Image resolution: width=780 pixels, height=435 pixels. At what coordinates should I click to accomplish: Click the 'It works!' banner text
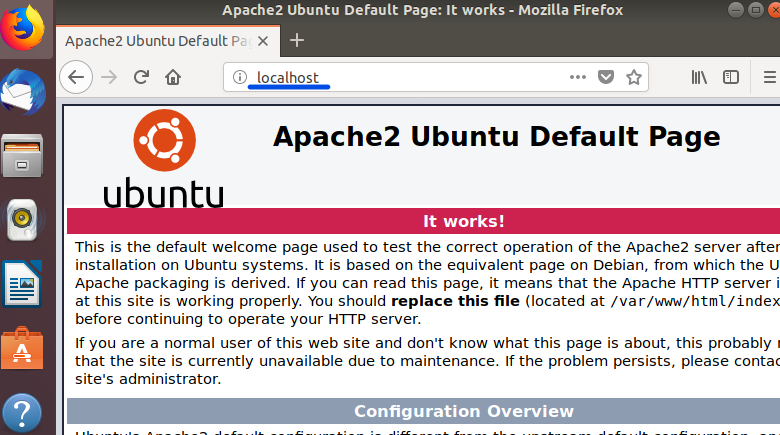tap(464, 221)
